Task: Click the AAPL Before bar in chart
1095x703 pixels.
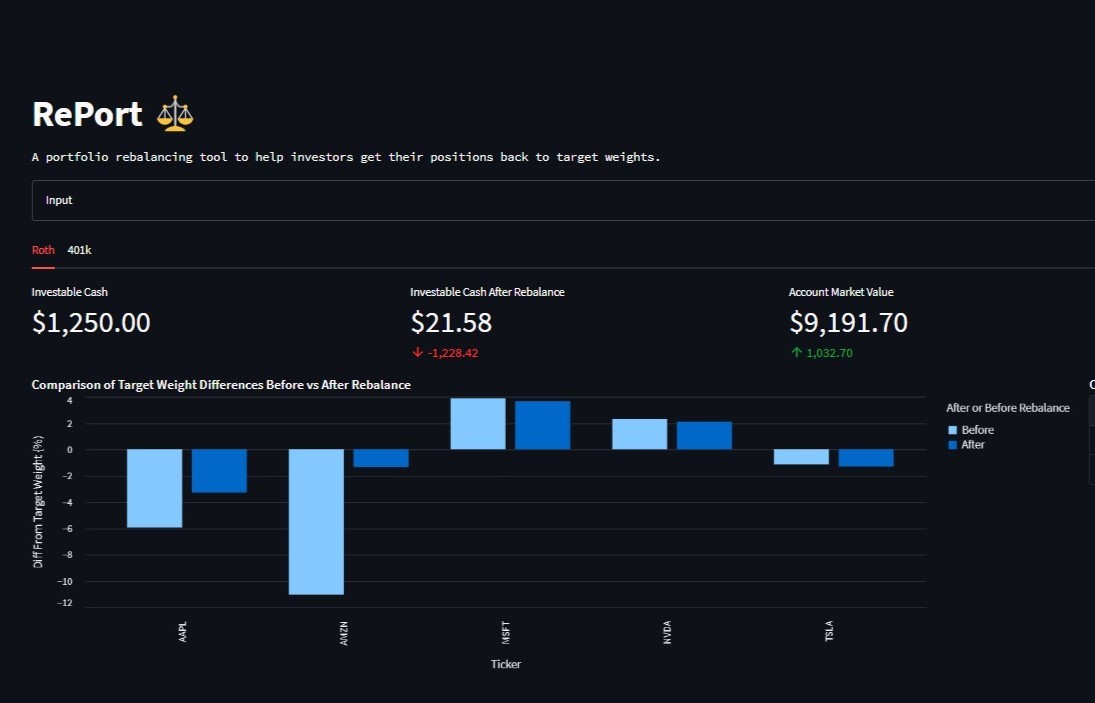Action: [154, 488]
